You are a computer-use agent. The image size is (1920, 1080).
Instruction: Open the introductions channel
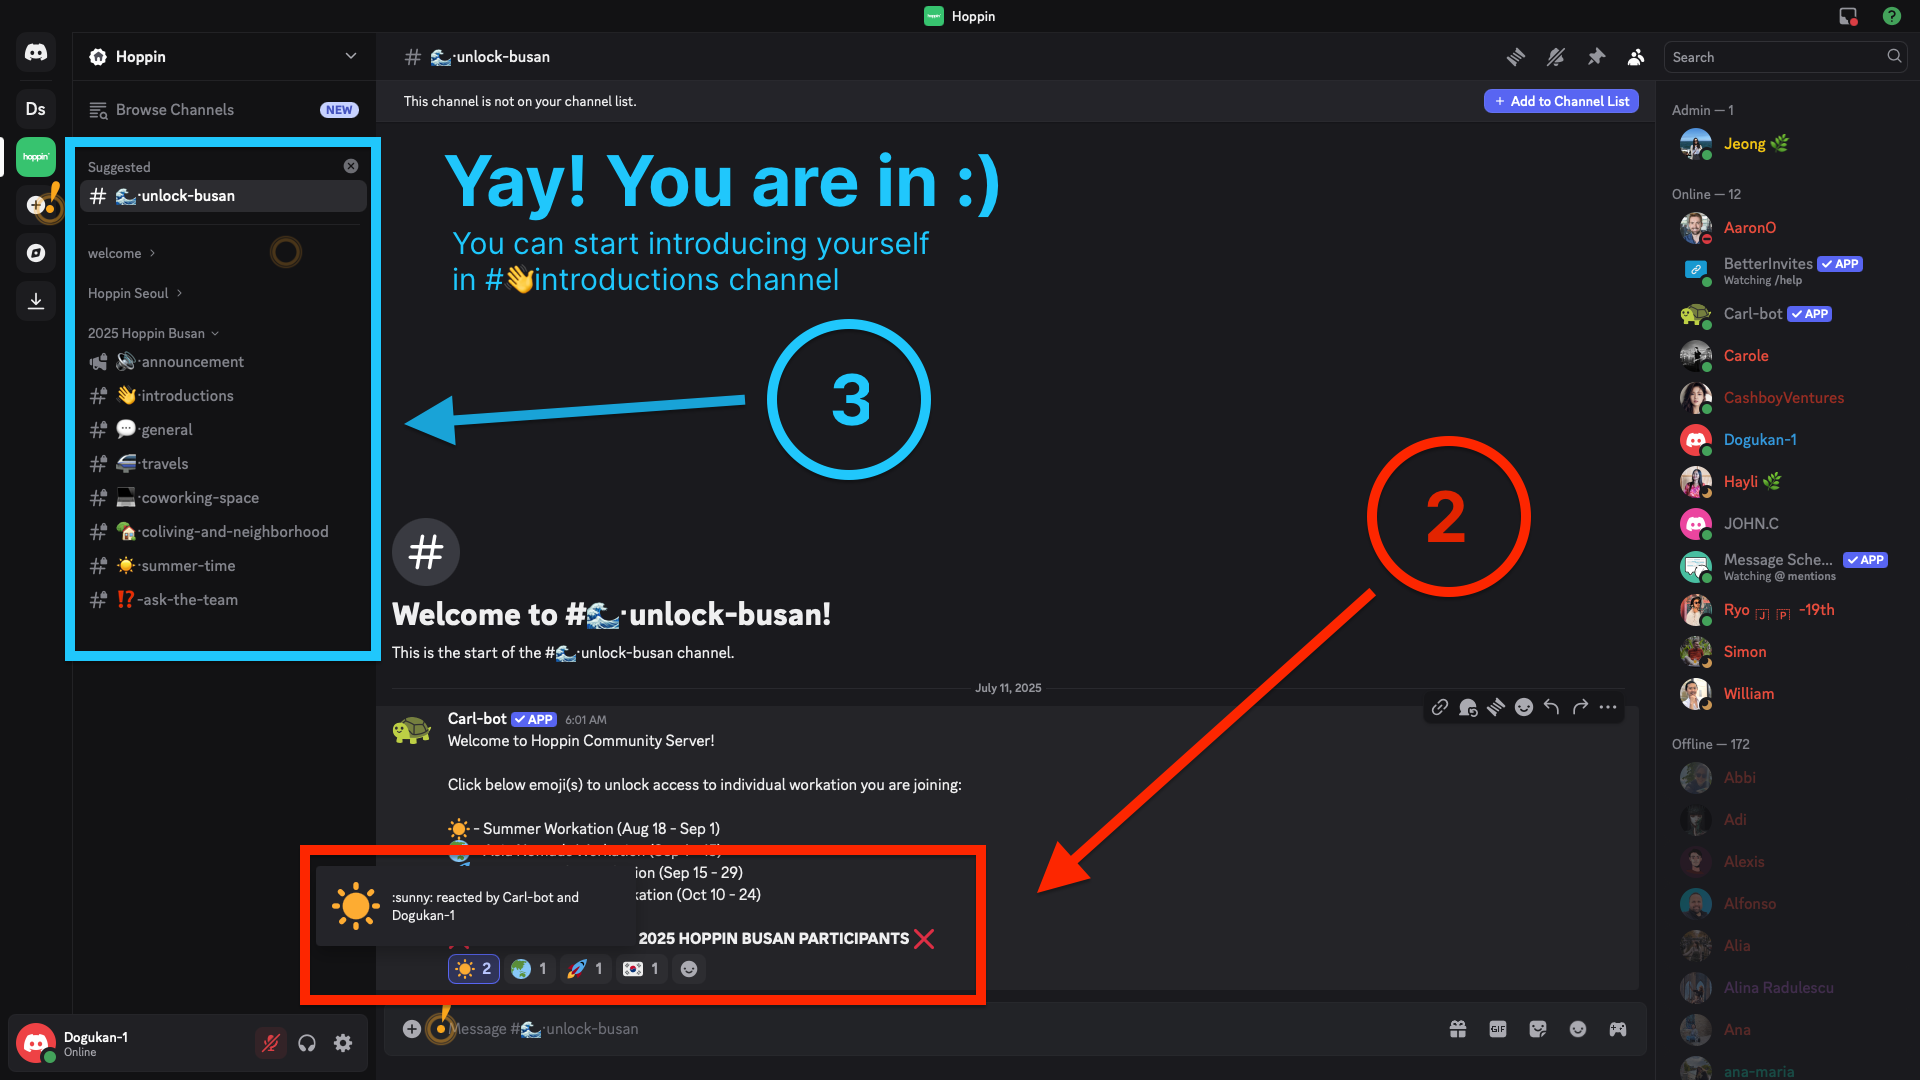223,396
